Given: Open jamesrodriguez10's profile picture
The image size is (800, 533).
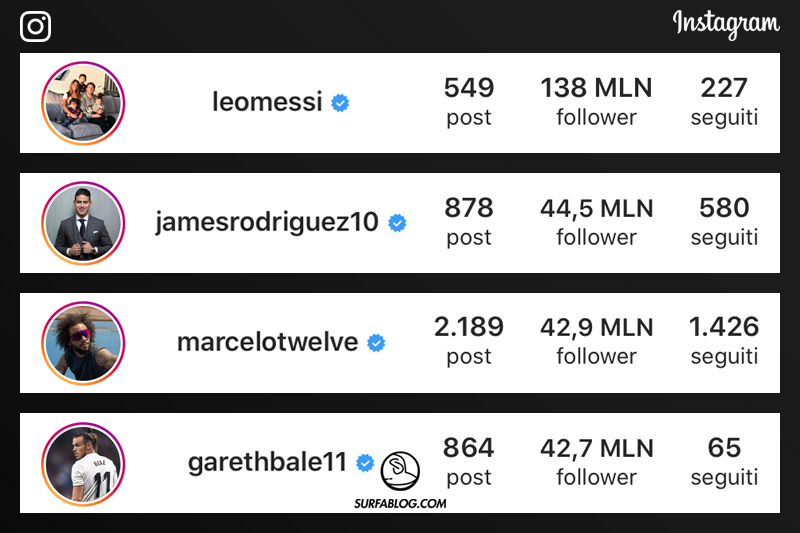Looking at the screenshot, I should tap(83, 223).
